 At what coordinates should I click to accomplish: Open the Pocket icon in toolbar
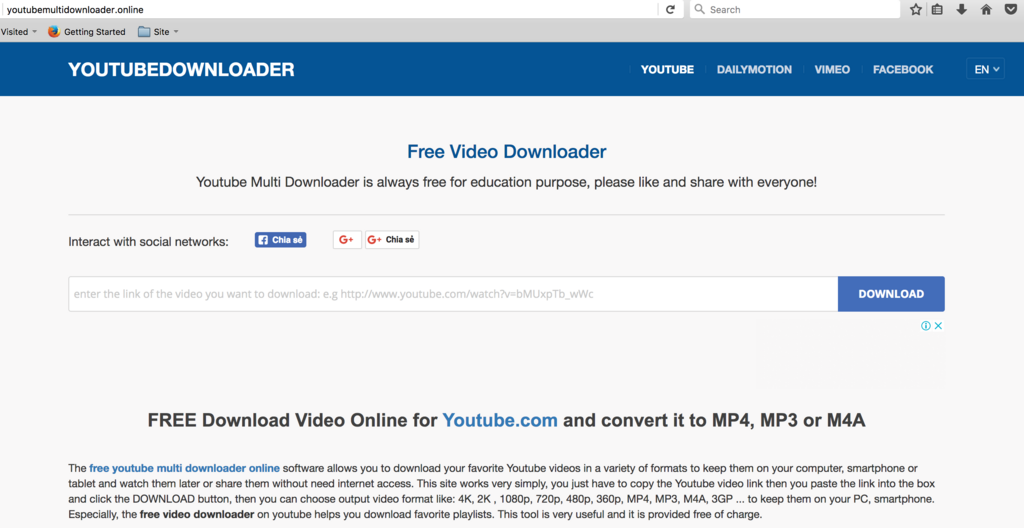click(x=1010, y=9)
